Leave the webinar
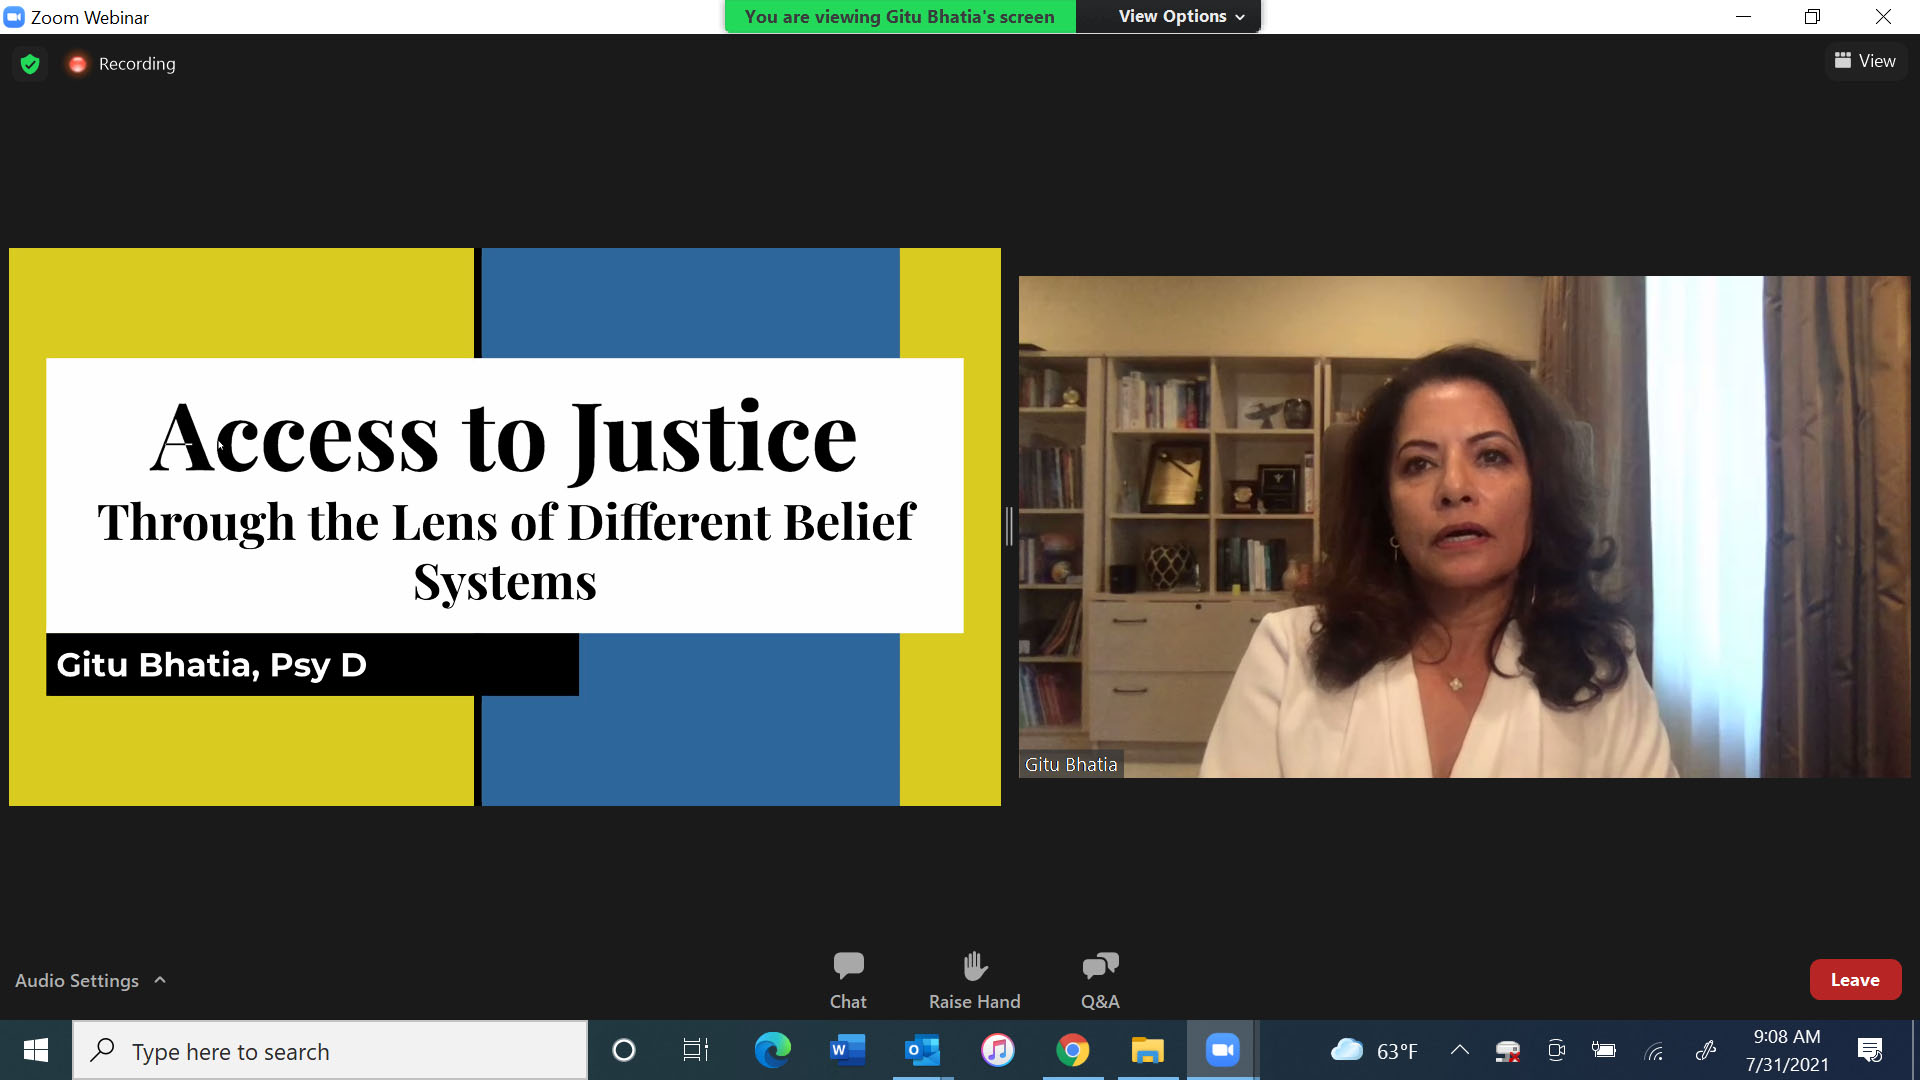The width and height of the screenshot is (1920, 1080). tap(1854, 980)
